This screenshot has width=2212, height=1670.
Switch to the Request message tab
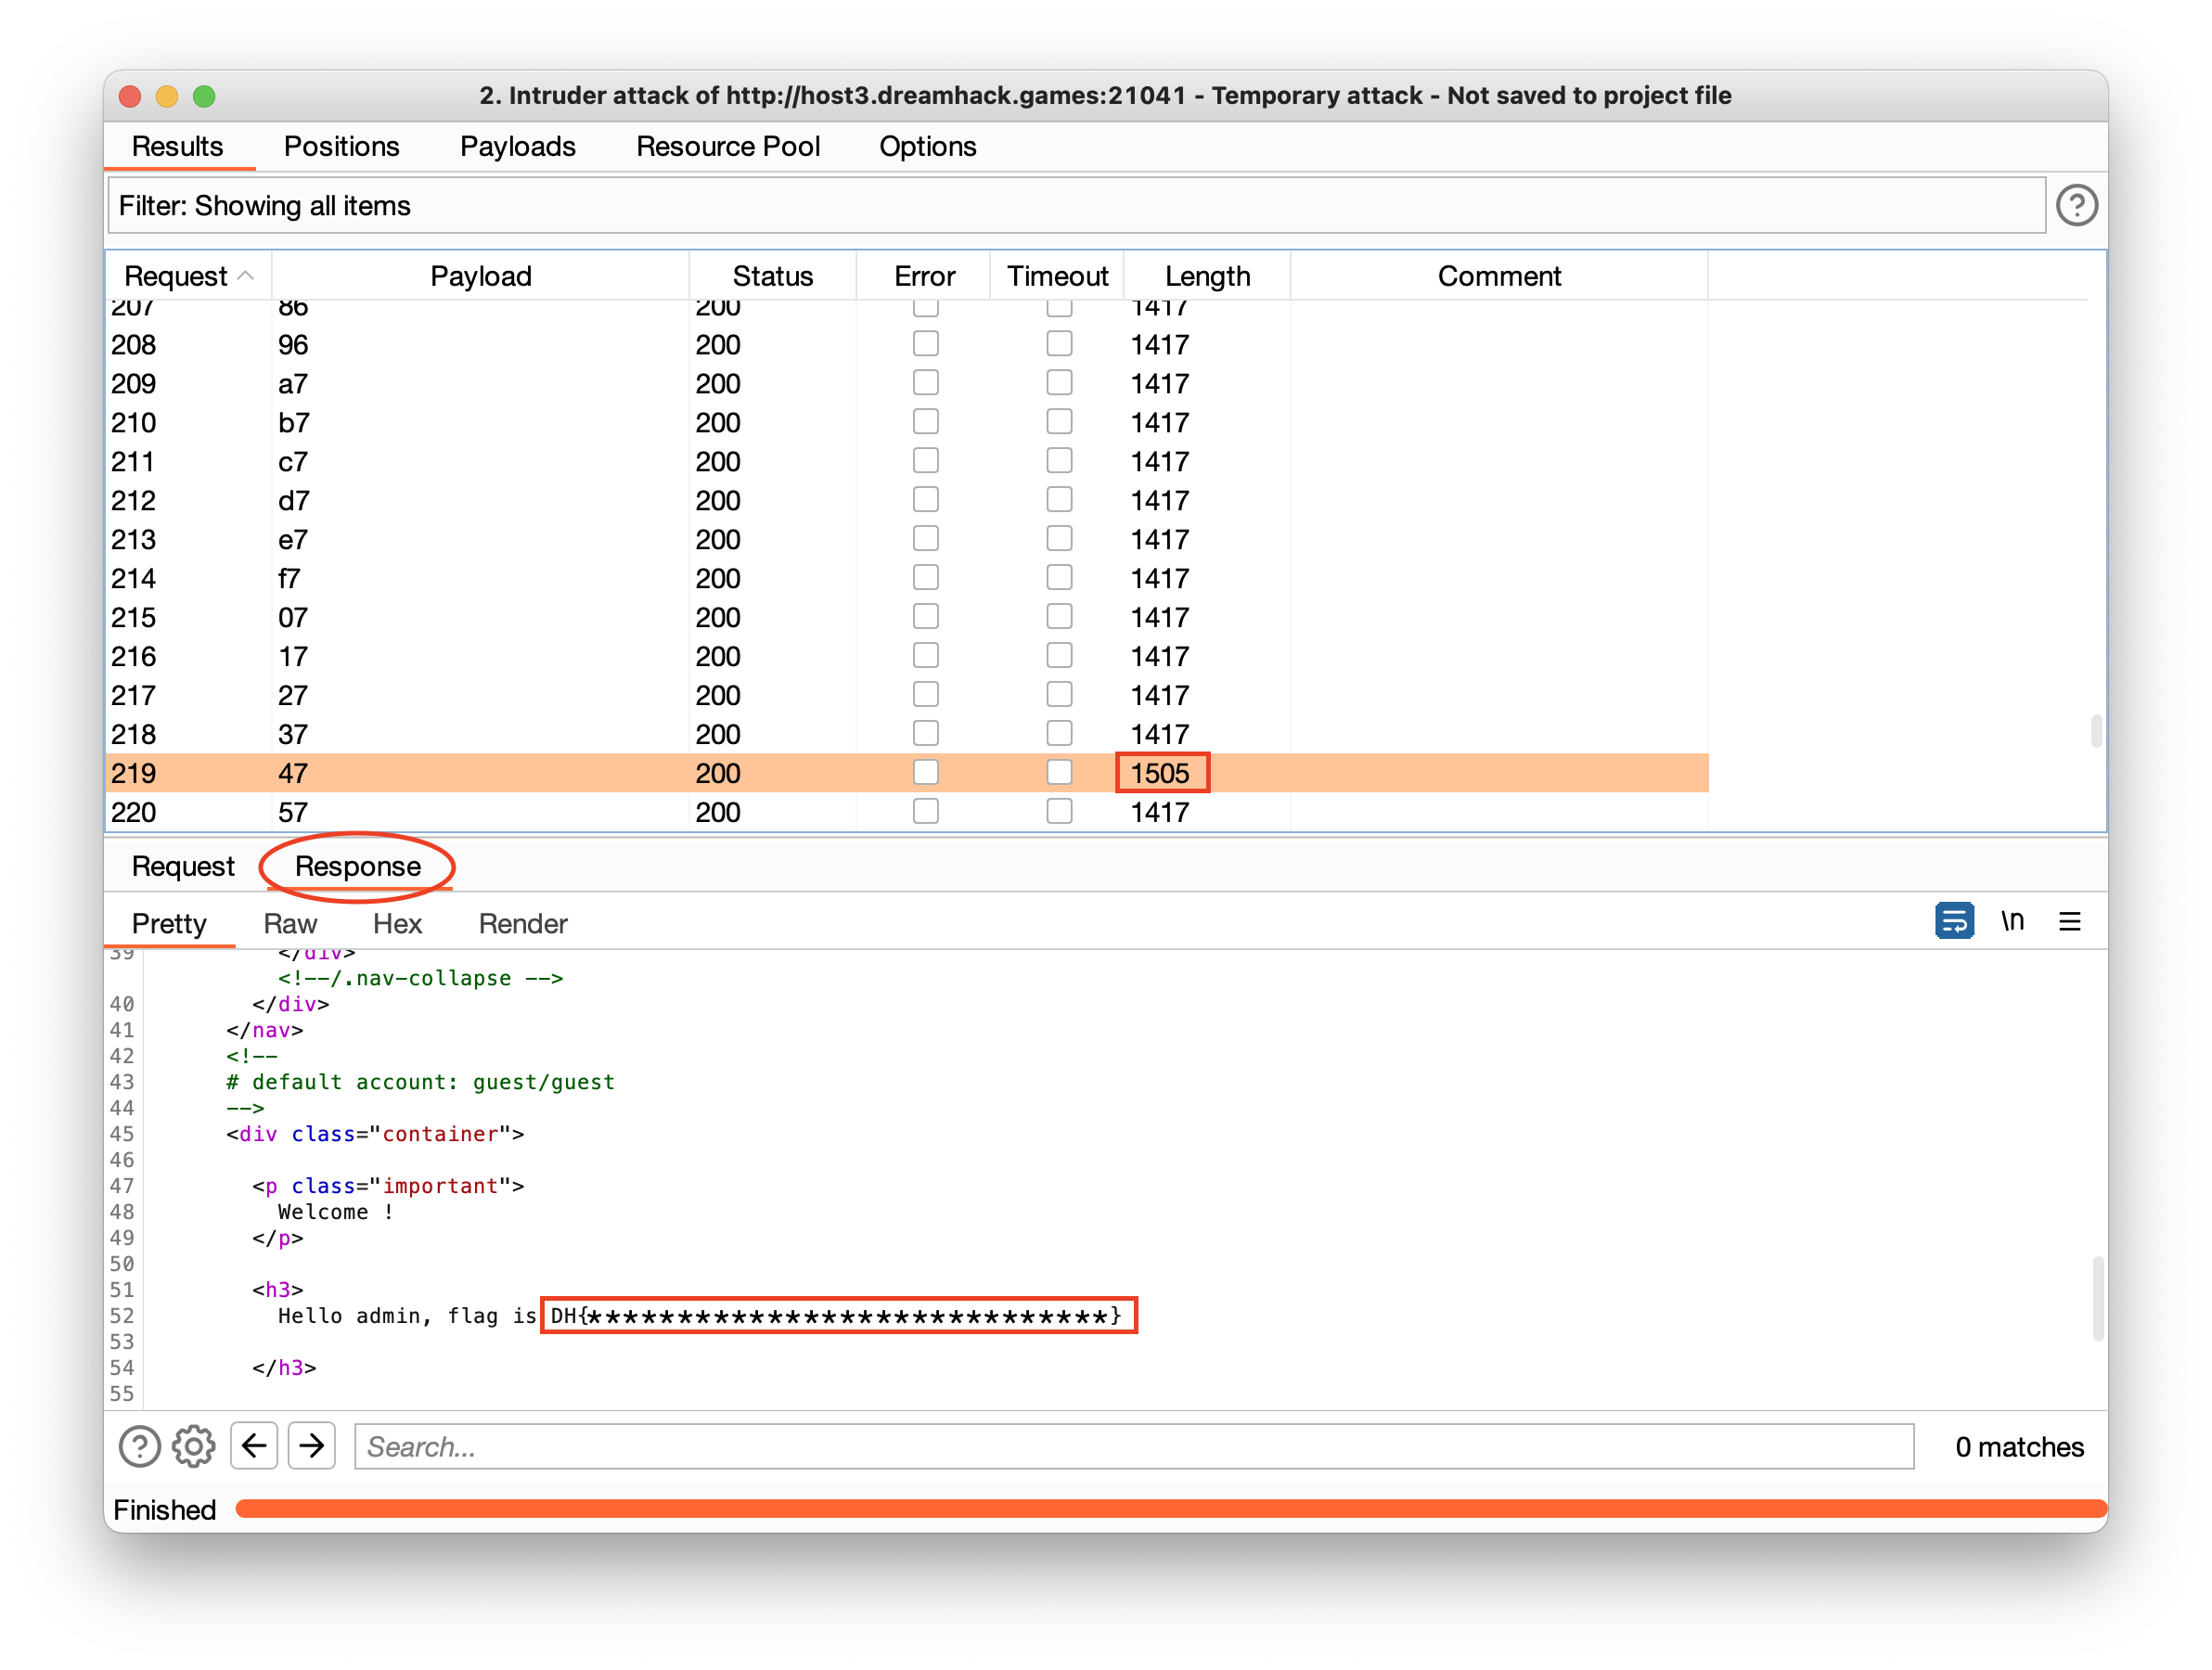coord(183,866)
